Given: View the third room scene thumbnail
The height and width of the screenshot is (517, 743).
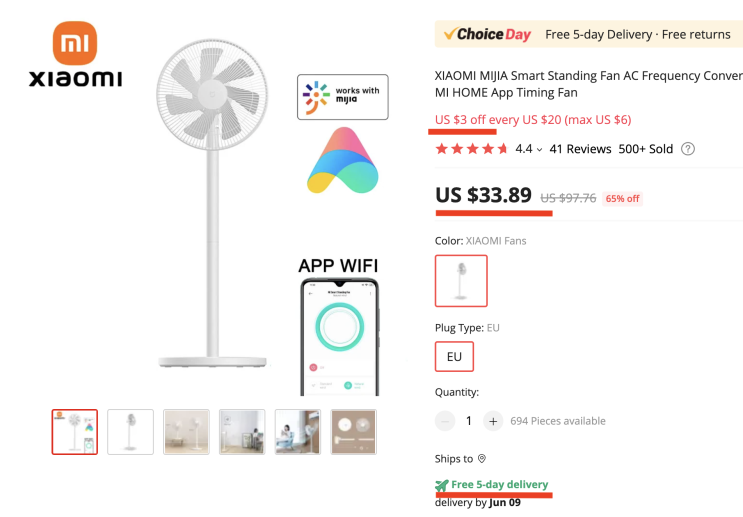Looking at the screenshot, I should [x=187, y=432].
